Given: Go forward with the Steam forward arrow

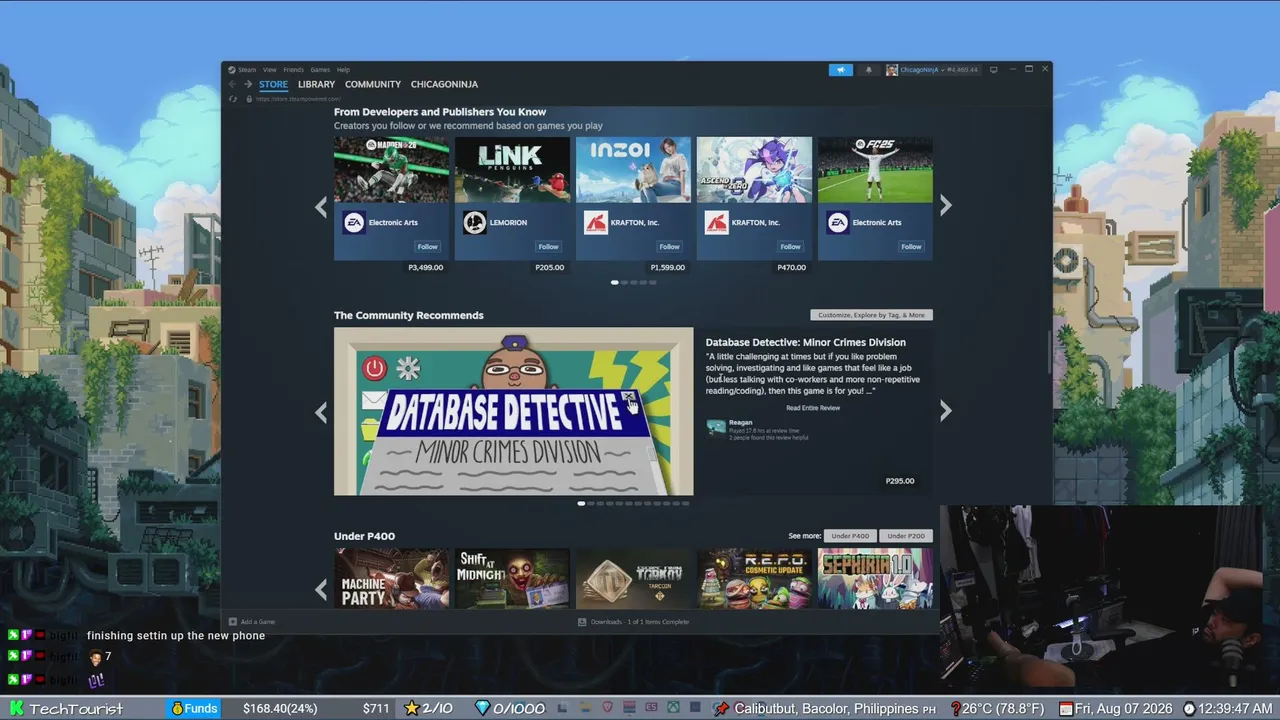Looking at the screenshot, I should click(248, 84).
